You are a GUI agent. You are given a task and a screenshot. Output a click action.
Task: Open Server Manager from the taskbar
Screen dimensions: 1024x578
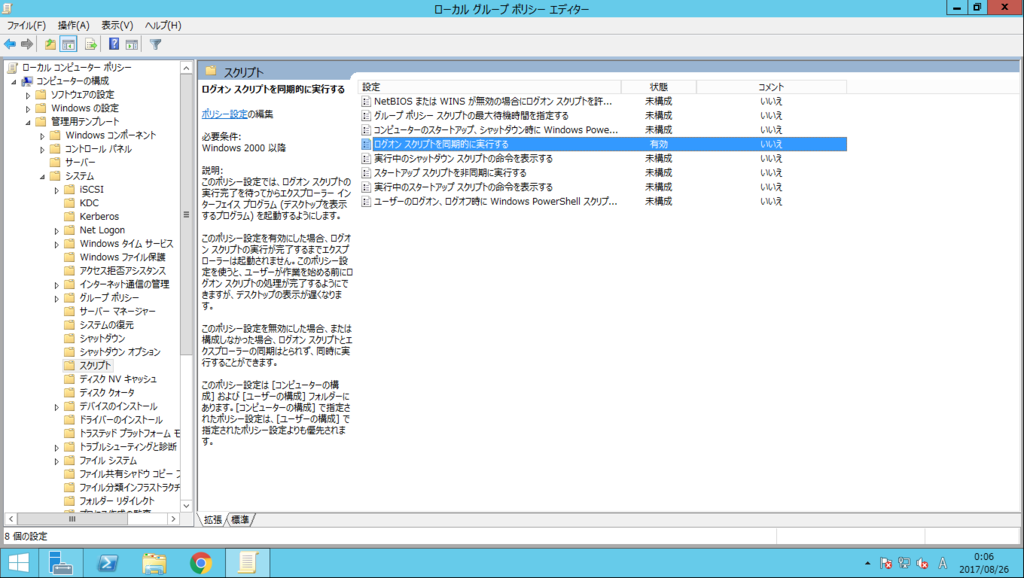pos(61,563)
